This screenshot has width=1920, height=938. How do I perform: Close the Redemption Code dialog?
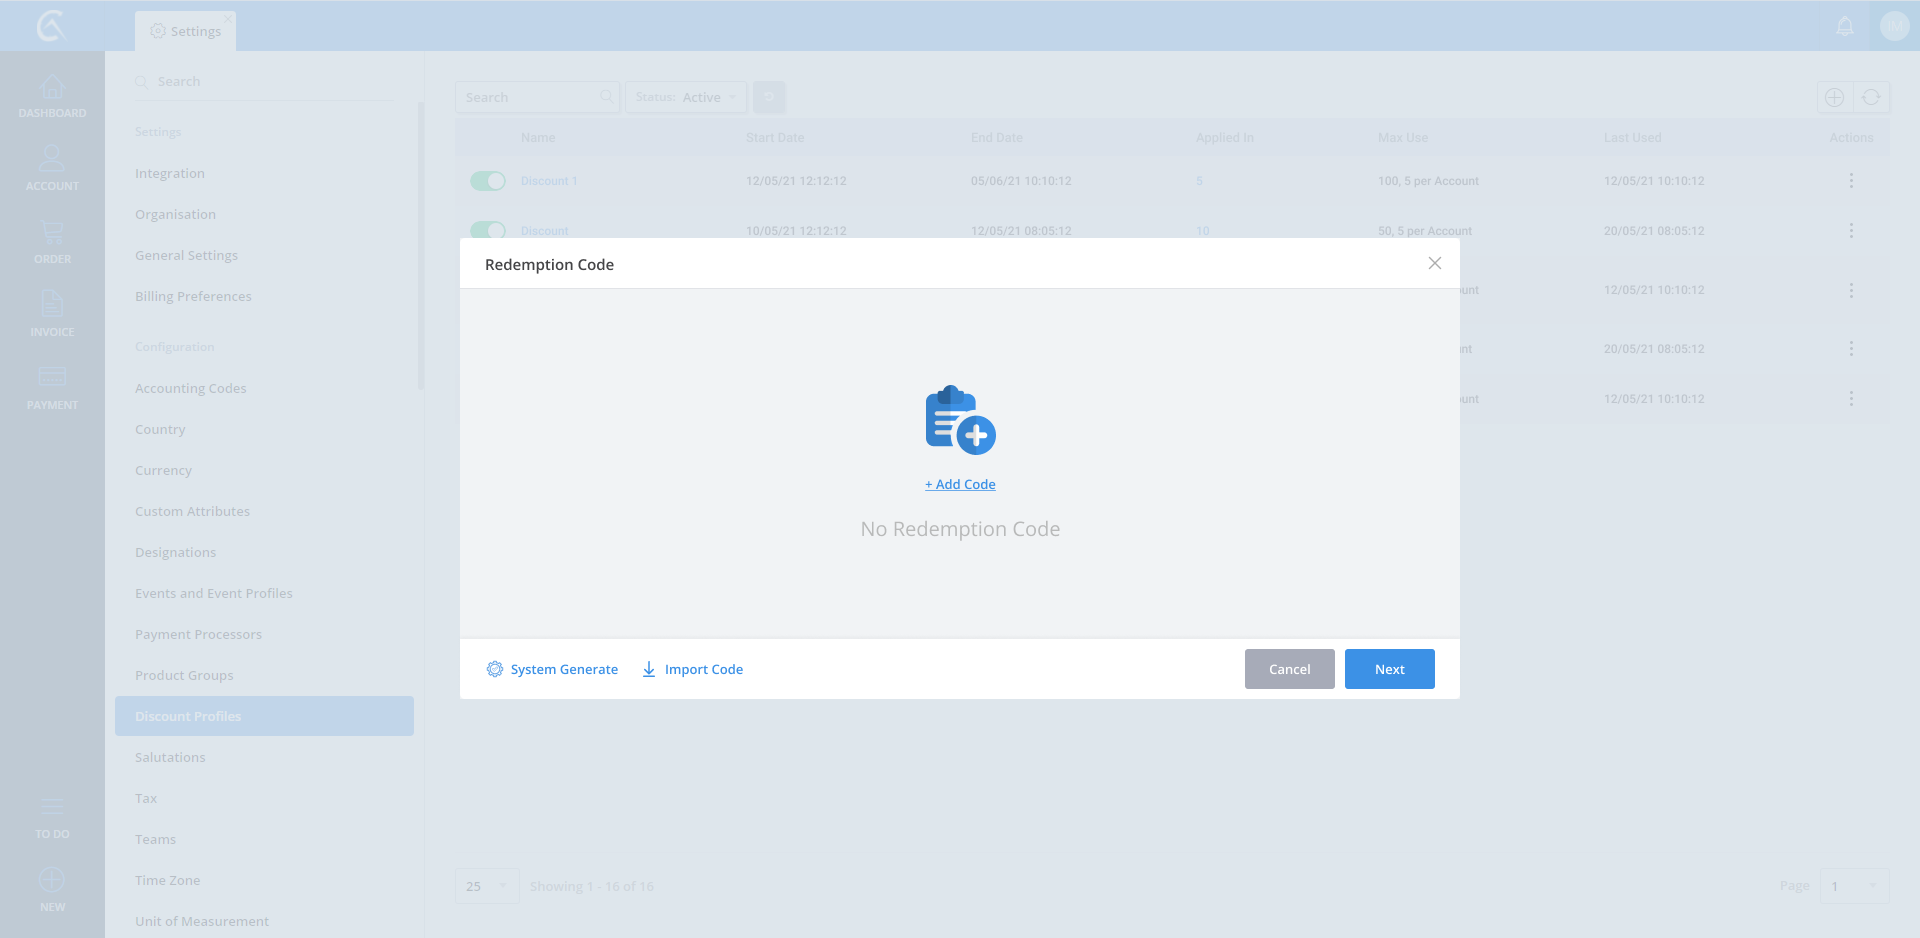[x=1435, y=263]
